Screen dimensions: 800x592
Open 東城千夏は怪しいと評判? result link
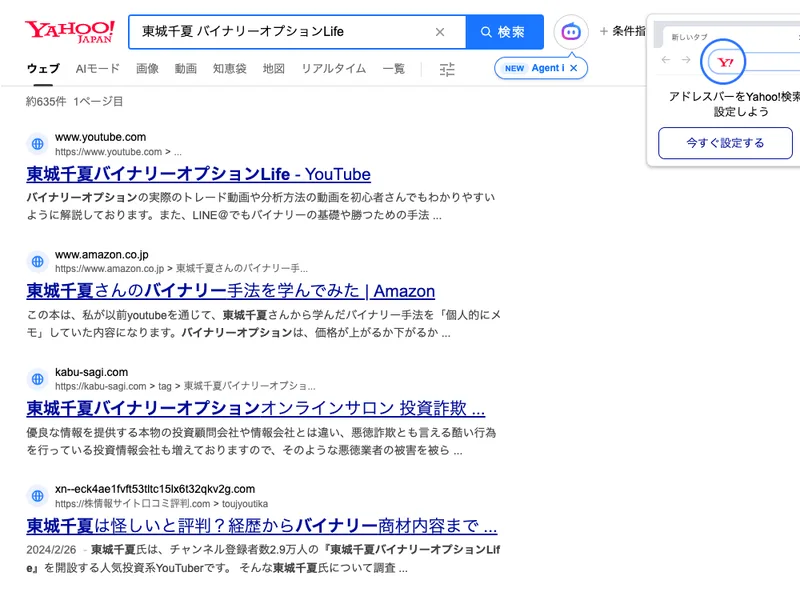(262, 526)
